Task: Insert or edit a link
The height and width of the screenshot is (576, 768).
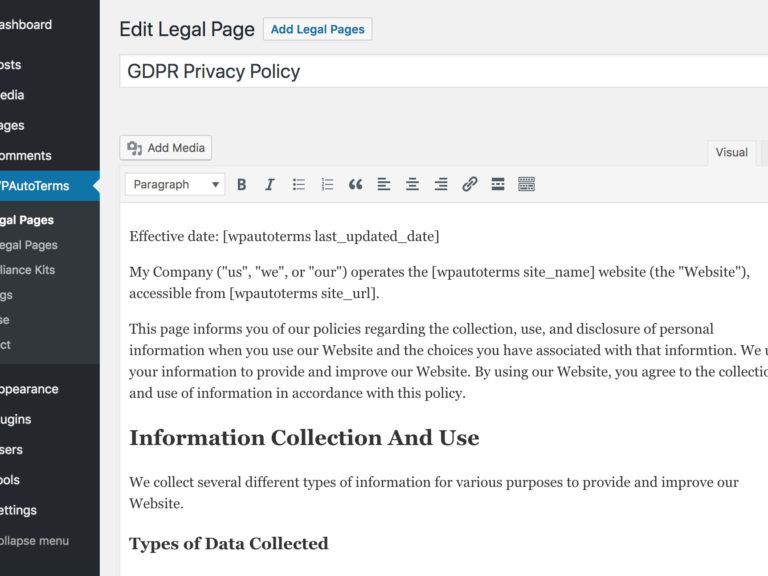Action: point(469,185)
